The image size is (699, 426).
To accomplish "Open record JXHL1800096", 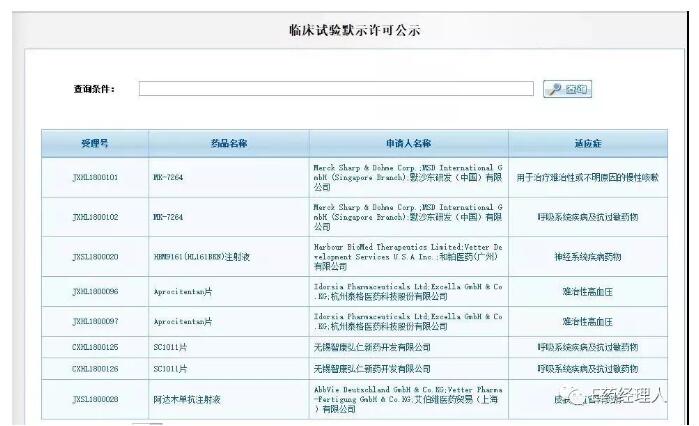I will pos(95,292).
